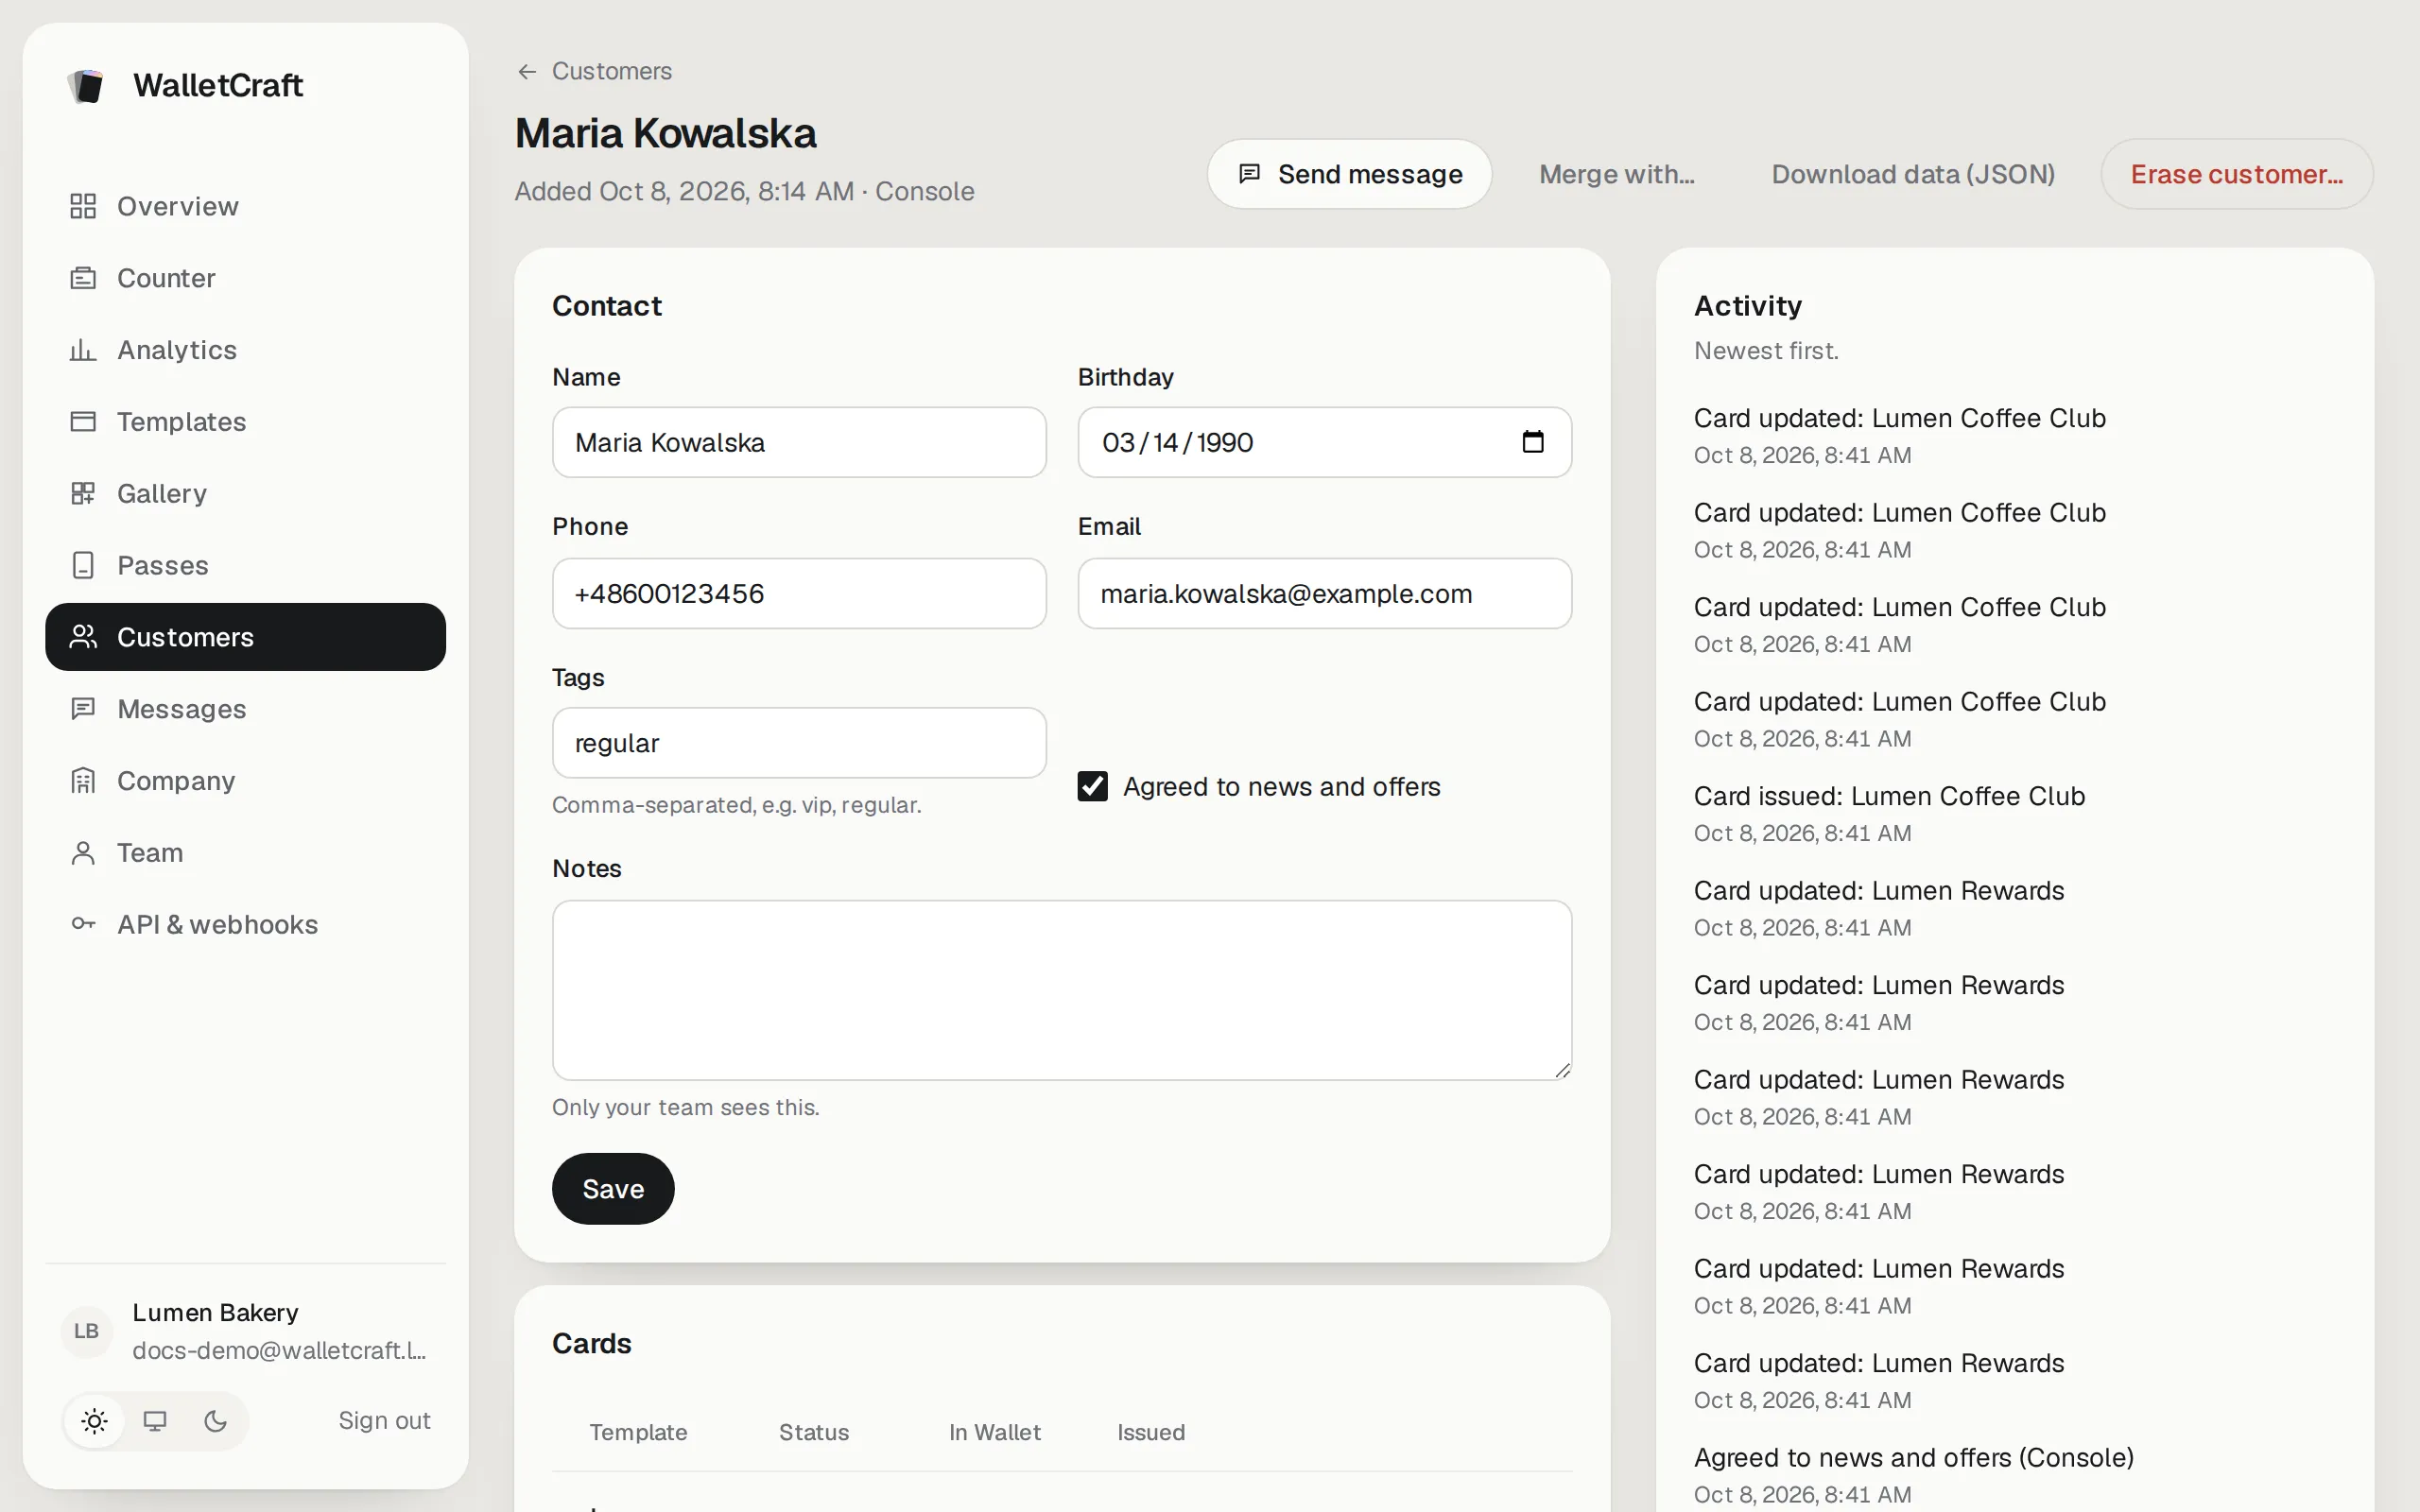Viewport: 2420px width, 1512px height.
Task: Open the Counter page
Action: point(245,278)
